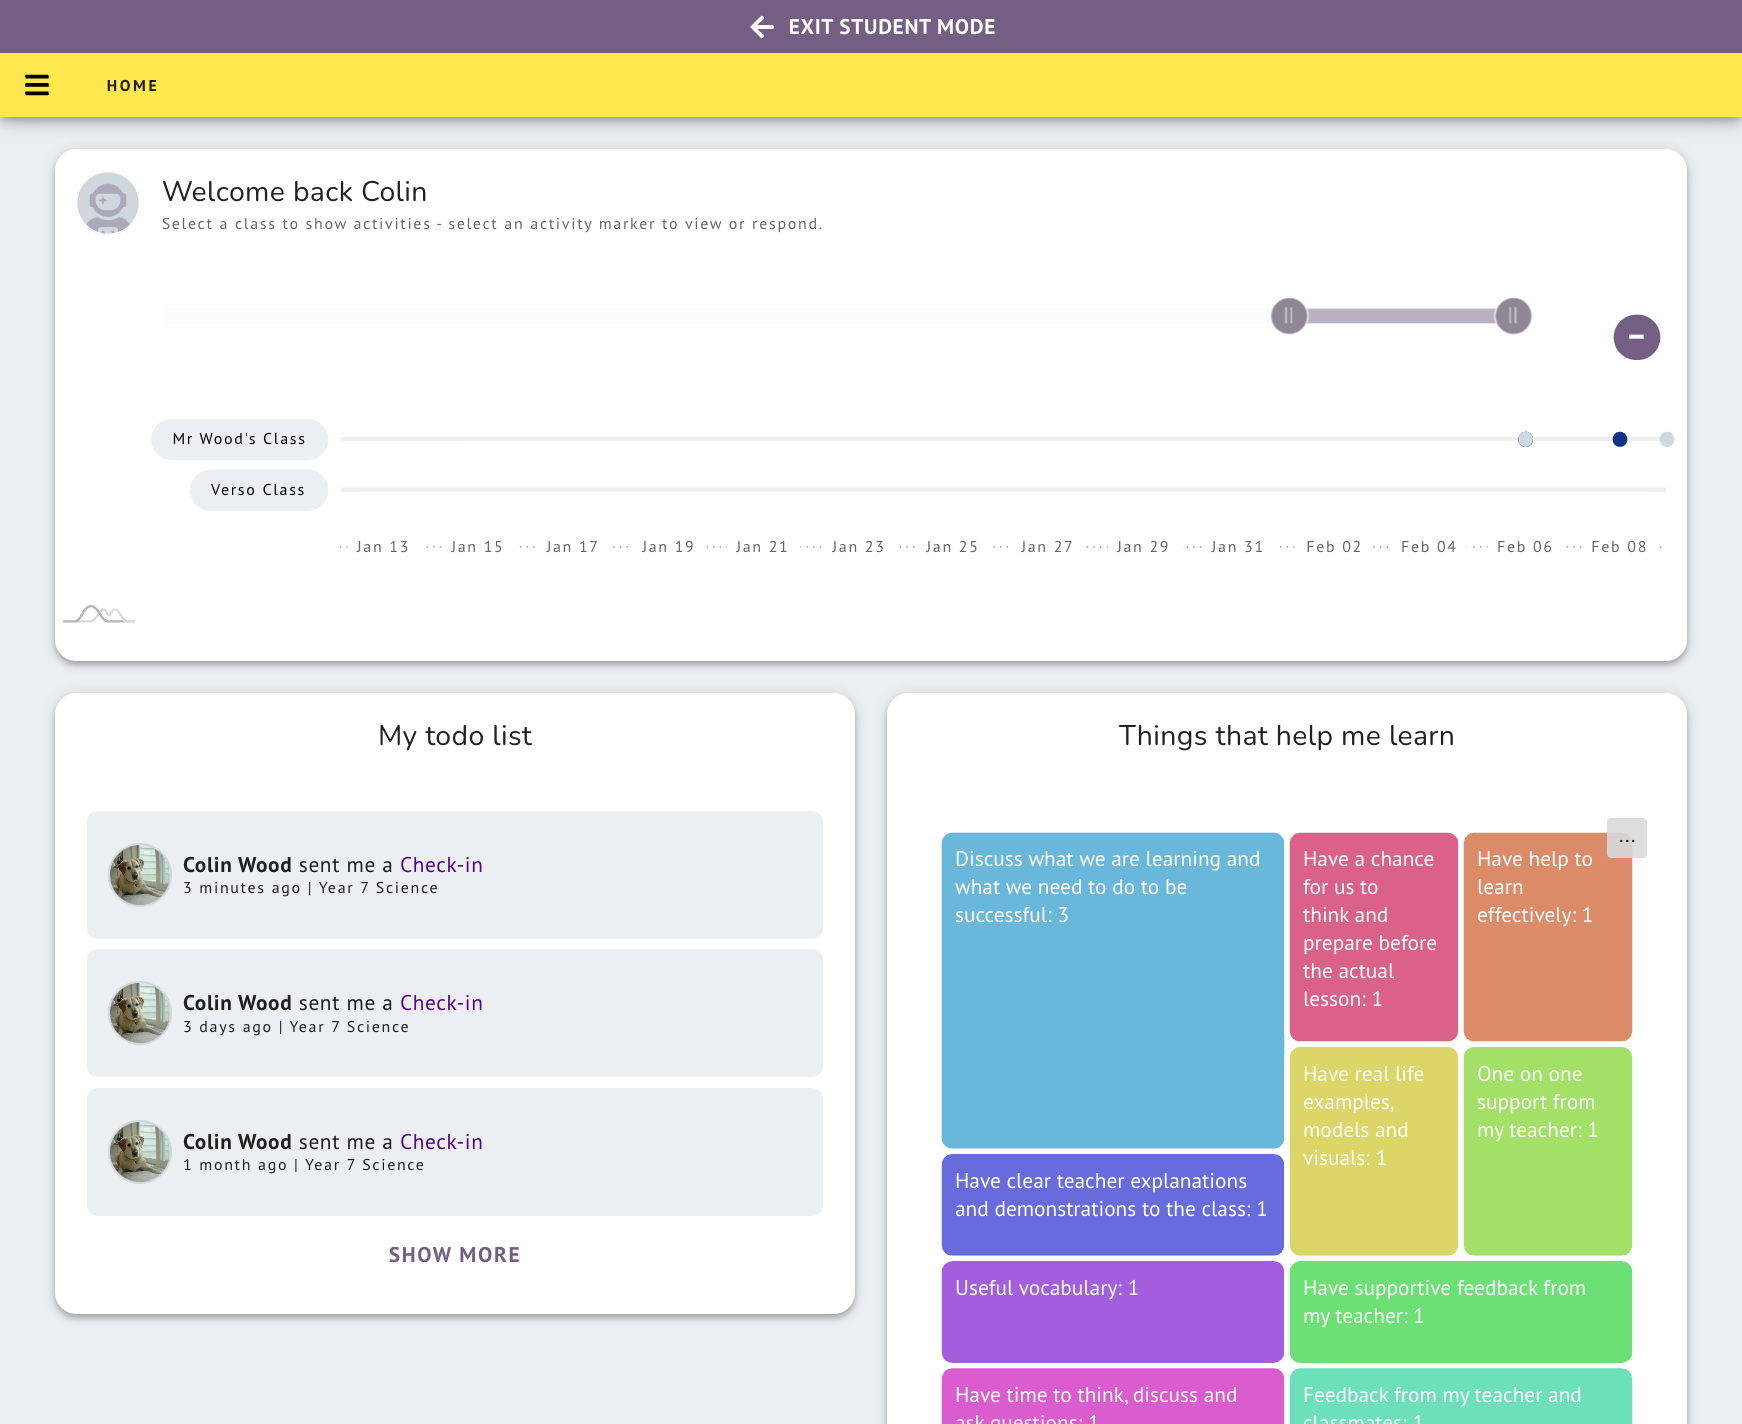Click the yellow 'Have real life examples' tile
The image size is (1742, 1424).
[x=1373, y=1151]
